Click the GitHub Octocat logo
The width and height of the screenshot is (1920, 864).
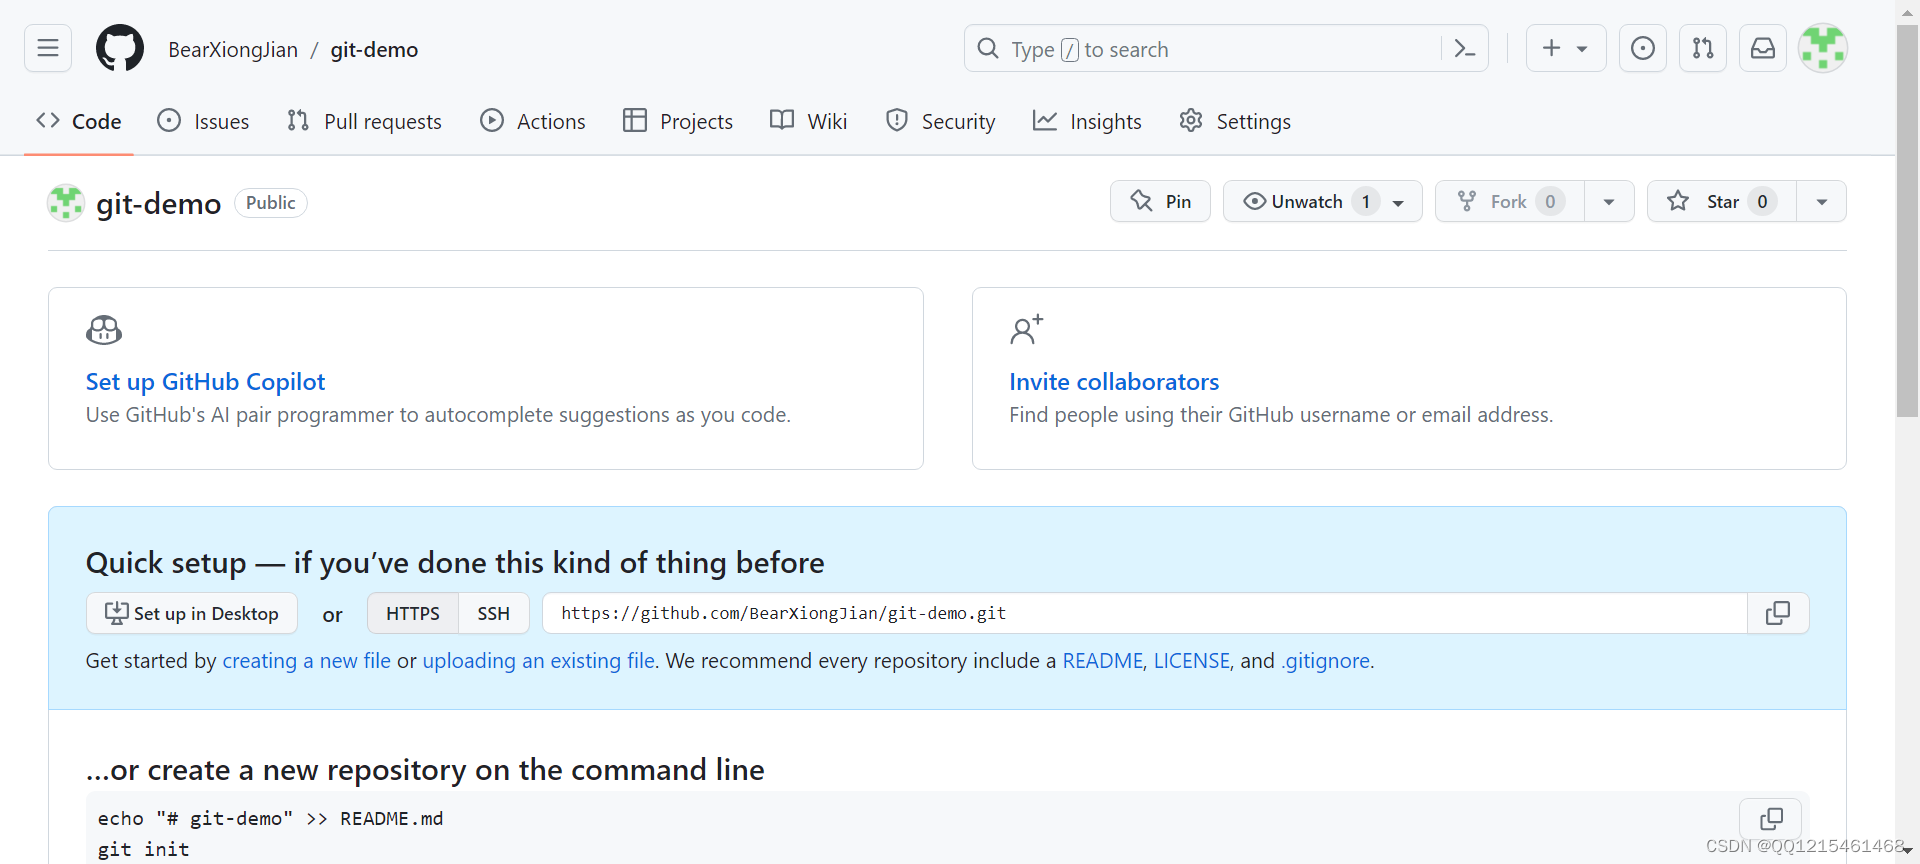tap(120, 48)
